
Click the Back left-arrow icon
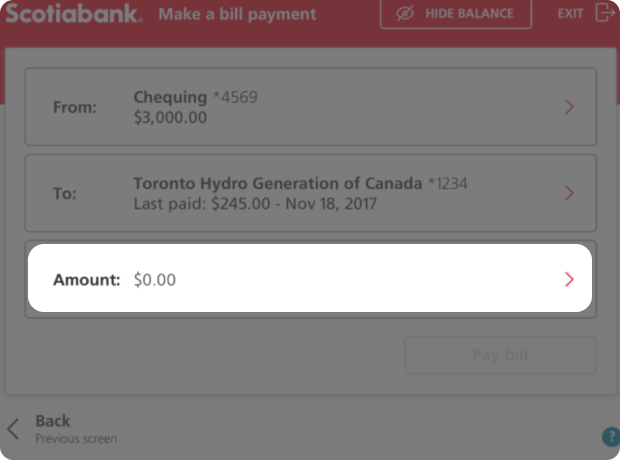tap(13, 429)
